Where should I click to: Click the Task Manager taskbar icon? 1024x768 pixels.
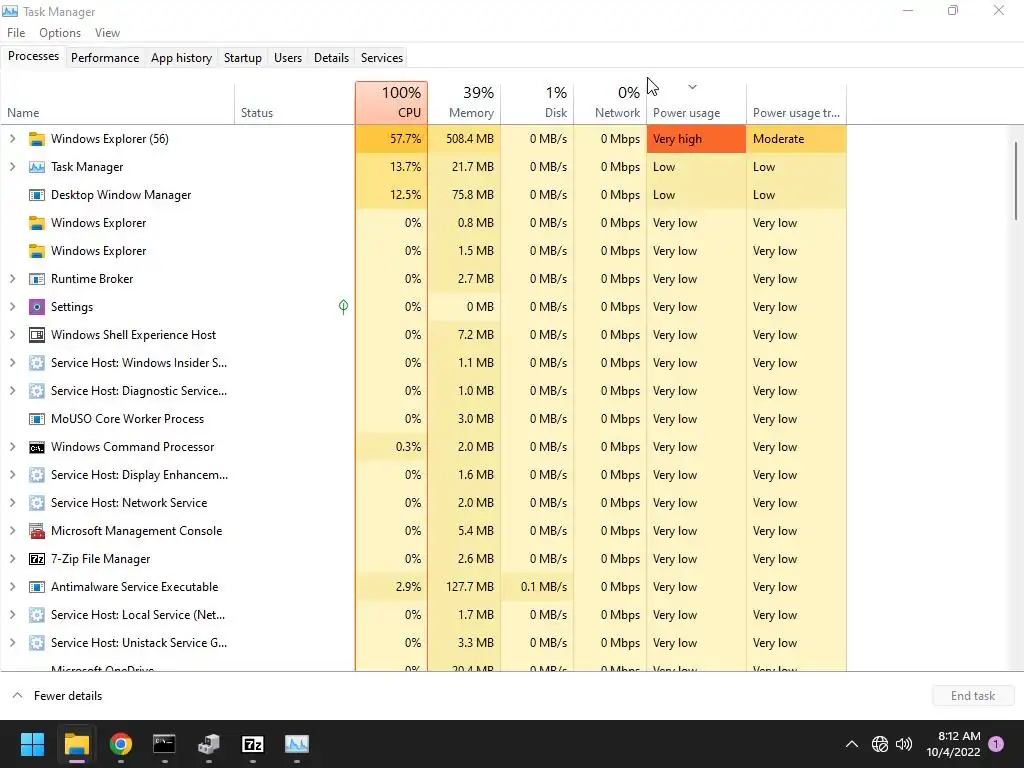[296, 744]
